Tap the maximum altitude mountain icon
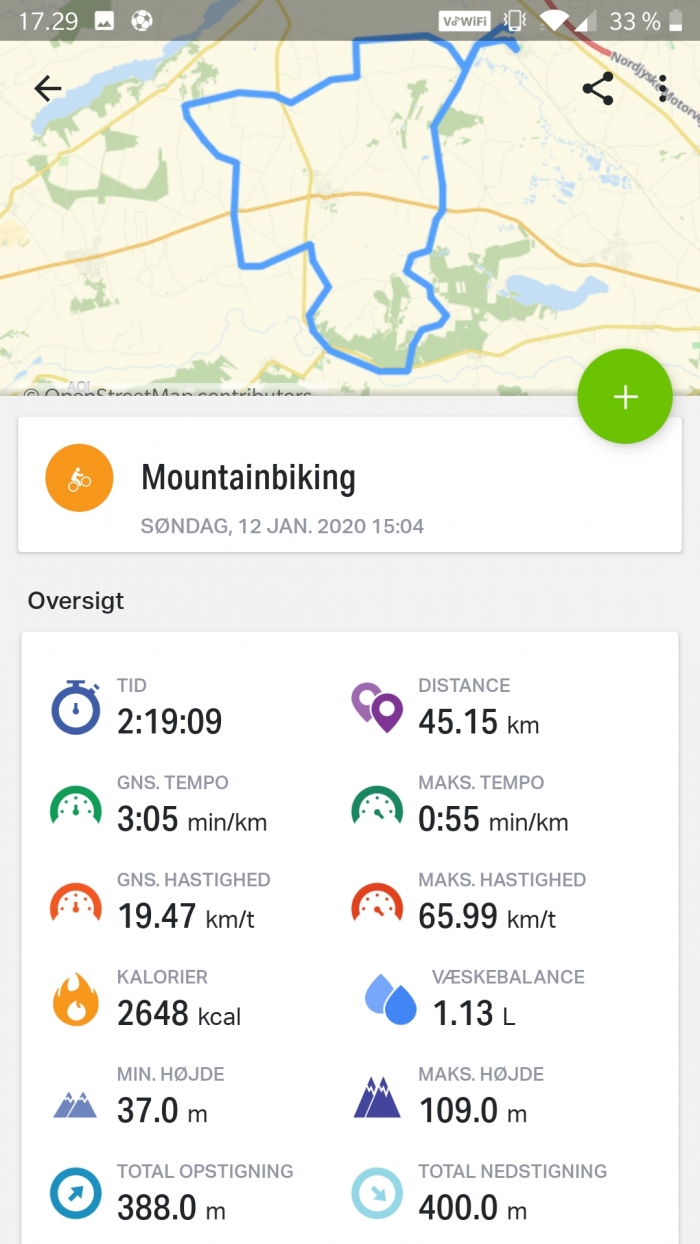The width and height of the screenshot is (700, 1244). [x=377, y=1098]
